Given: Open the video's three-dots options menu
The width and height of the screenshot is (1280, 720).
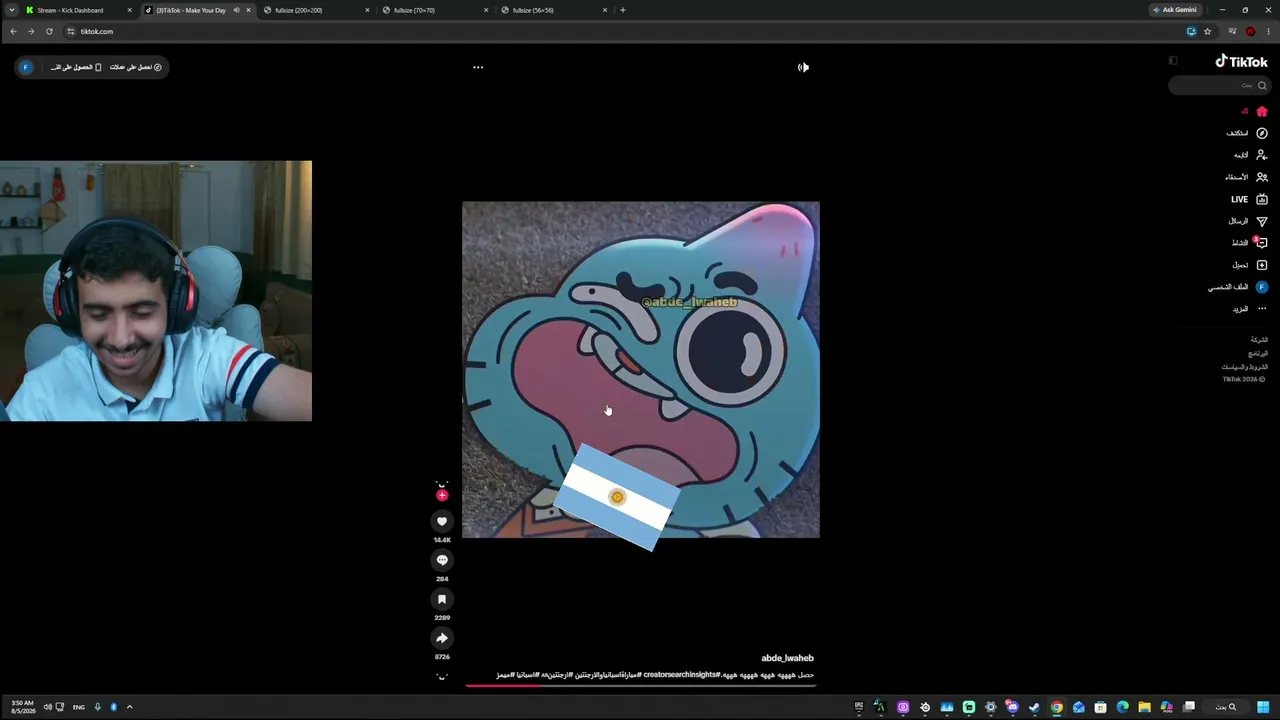Looking at the screenshot, I should [x=478, y=67].
